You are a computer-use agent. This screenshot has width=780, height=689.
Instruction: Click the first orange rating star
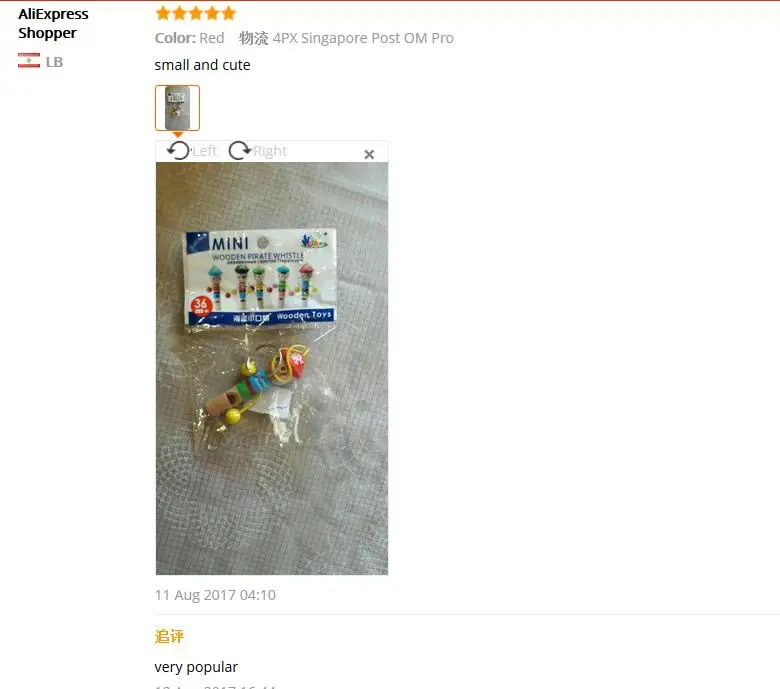(163, 13)
